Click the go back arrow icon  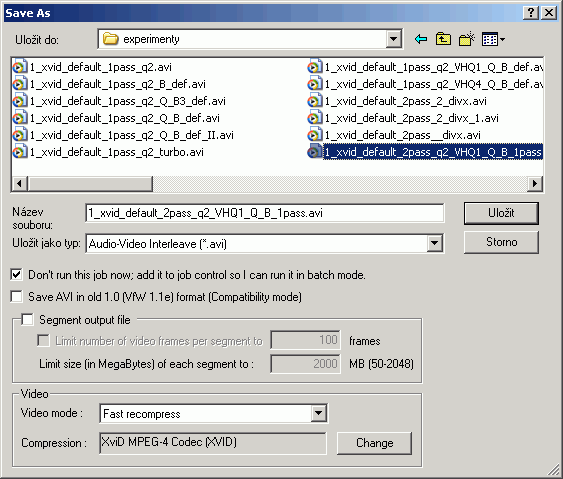click(420, 39)
